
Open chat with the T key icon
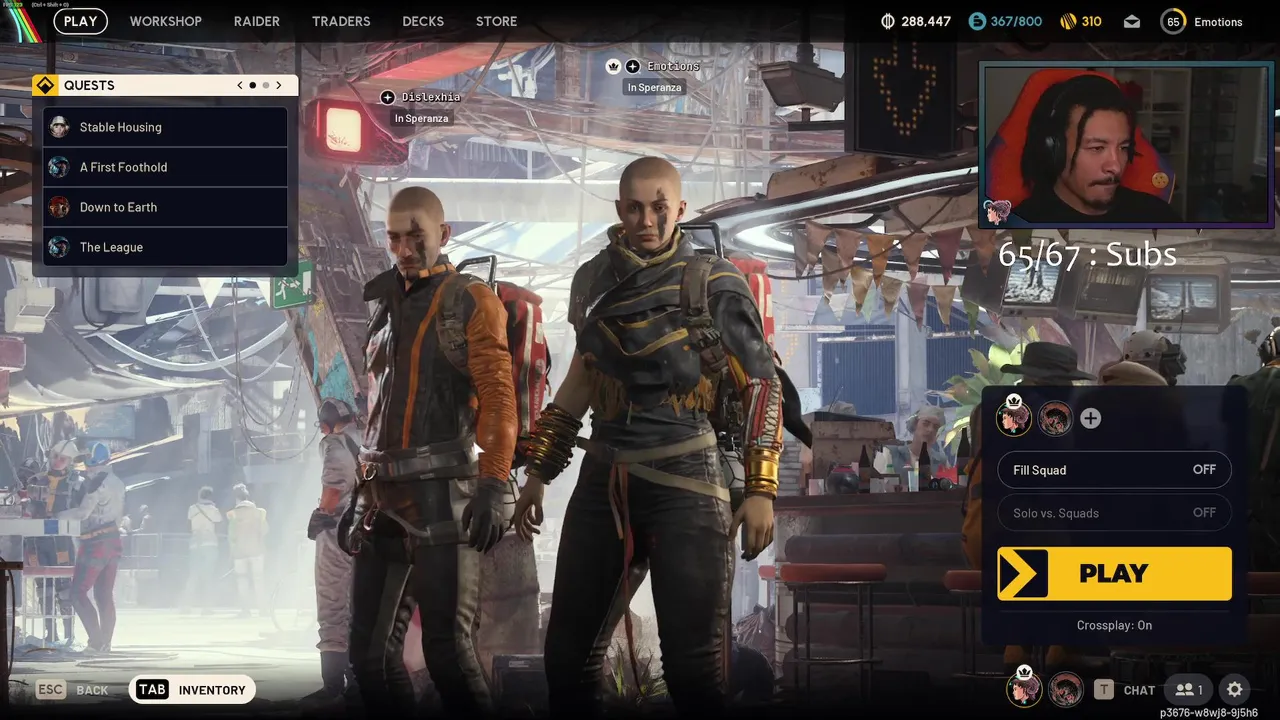click(x=1103, y=689)
